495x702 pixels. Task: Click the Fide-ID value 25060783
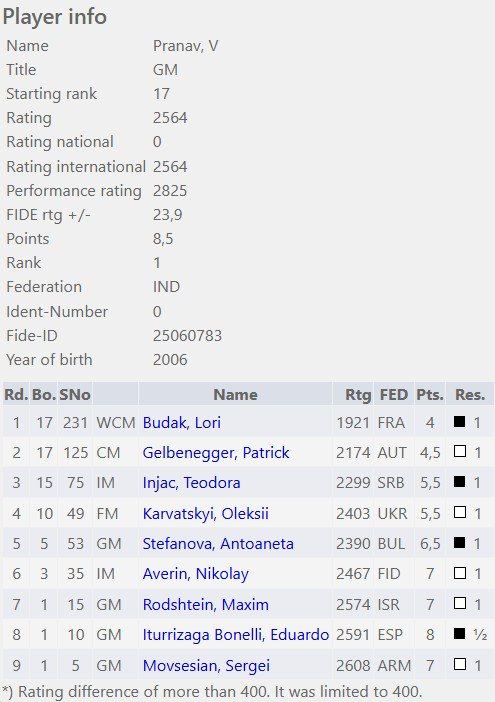click(188, 336)
